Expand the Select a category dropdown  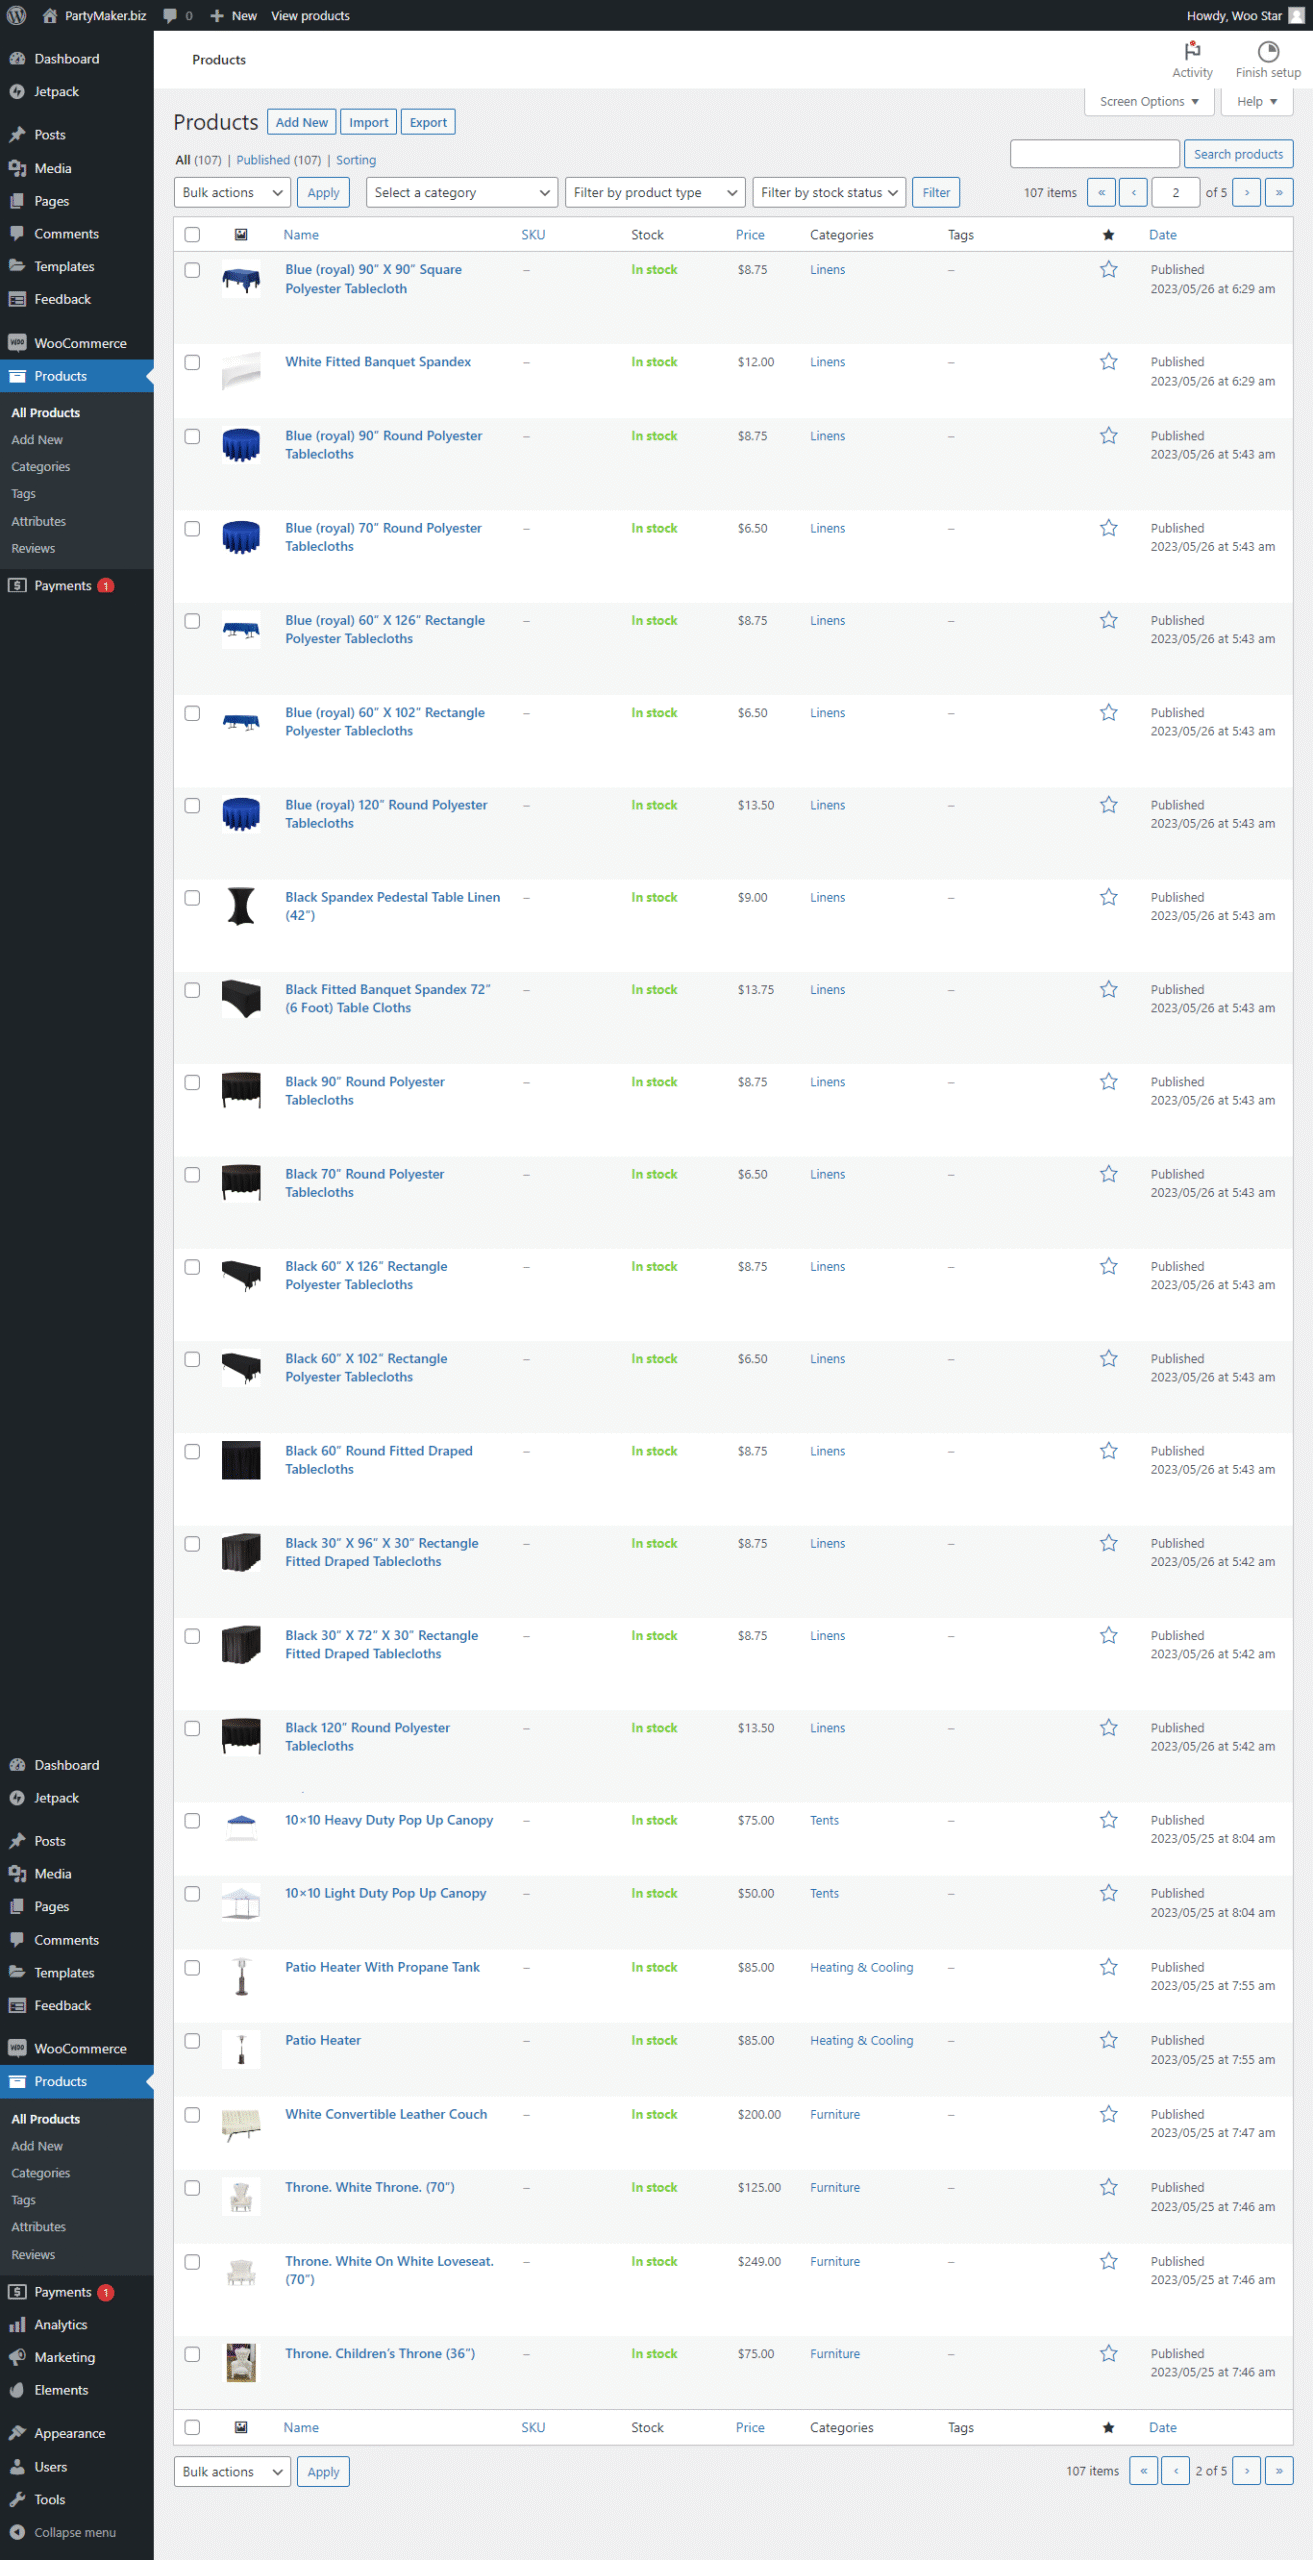tap(461, 192)
